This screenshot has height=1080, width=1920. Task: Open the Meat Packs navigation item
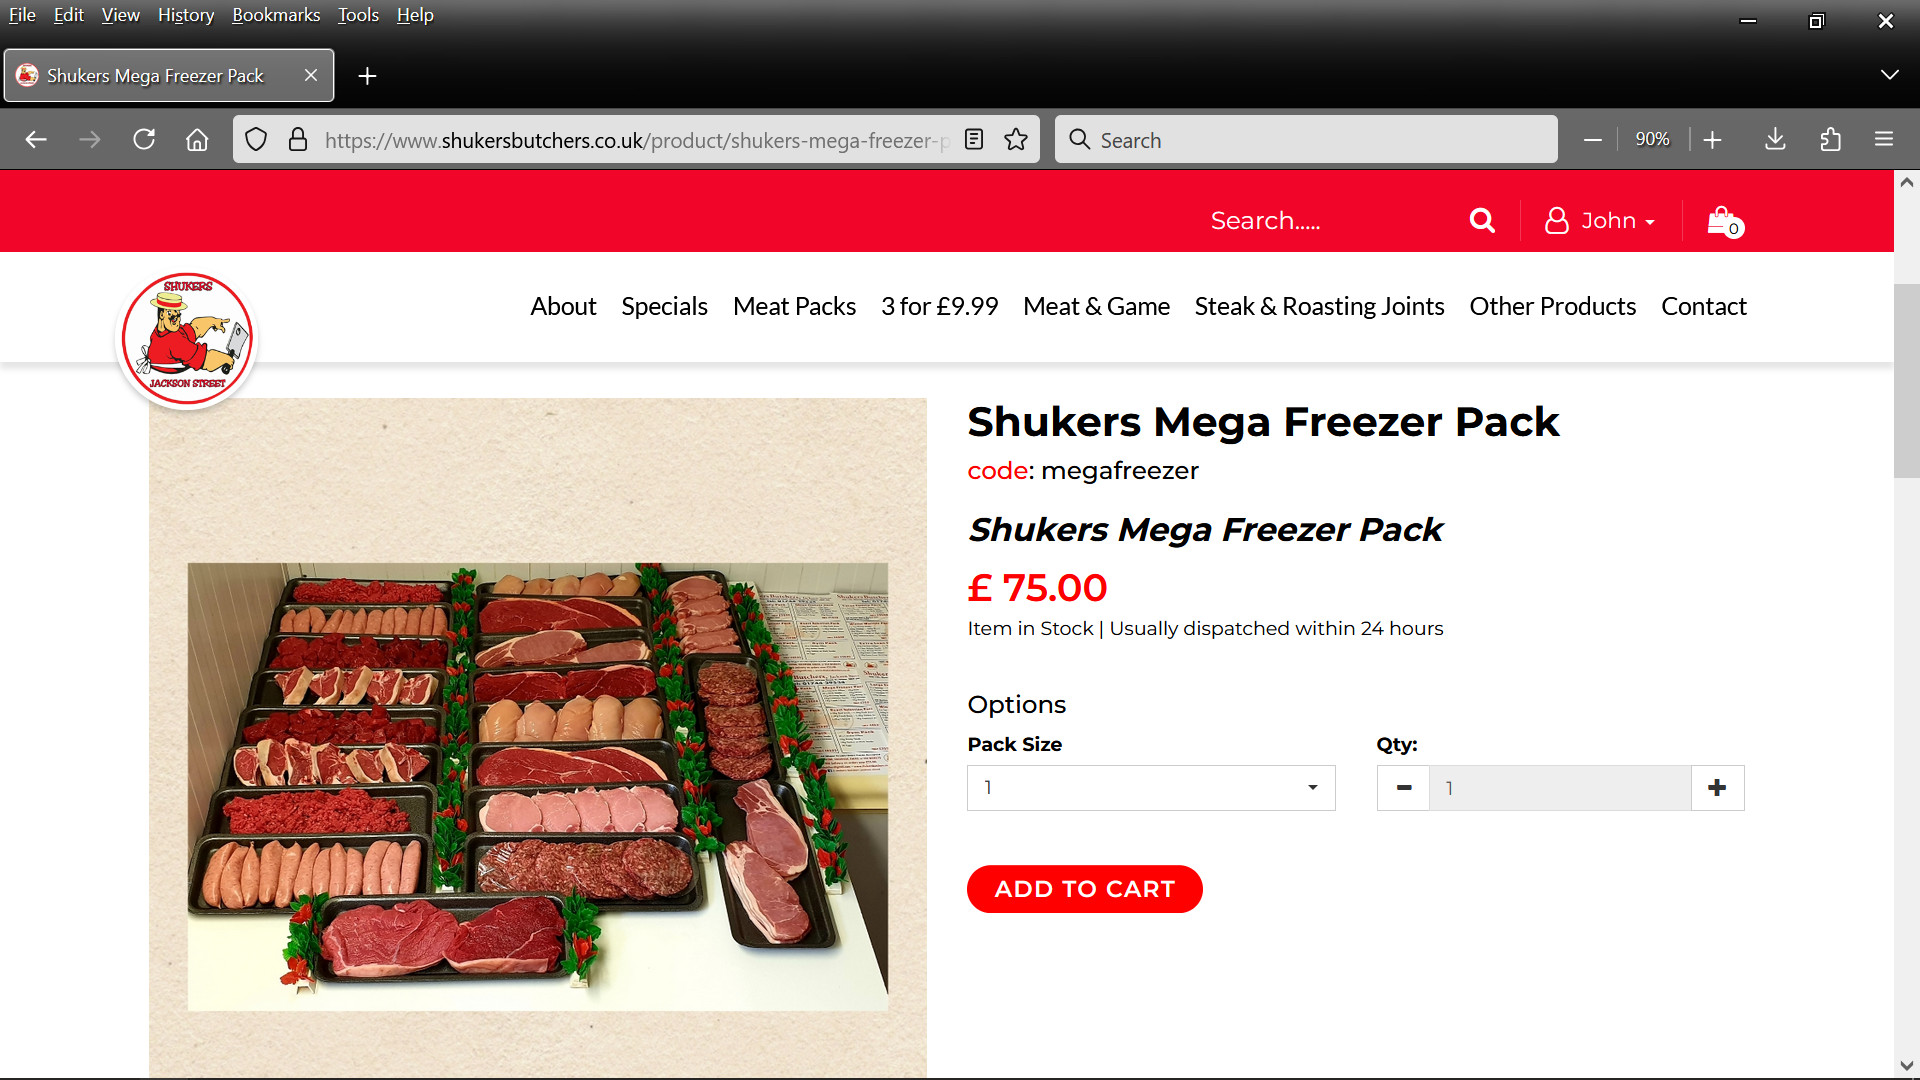point(794,306)
